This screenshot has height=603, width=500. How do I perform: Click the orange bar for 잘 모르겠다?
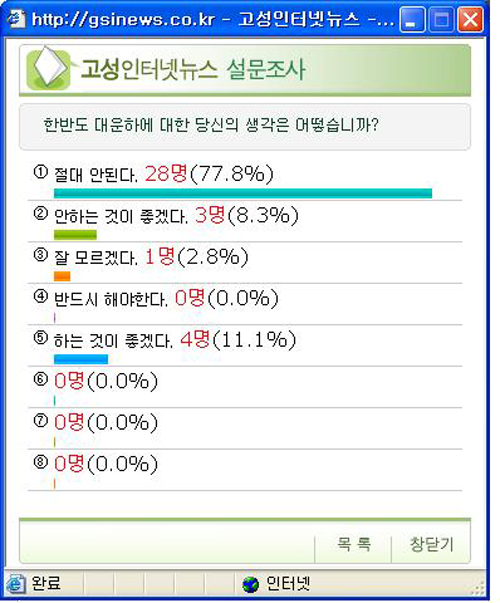coord(62,276)
